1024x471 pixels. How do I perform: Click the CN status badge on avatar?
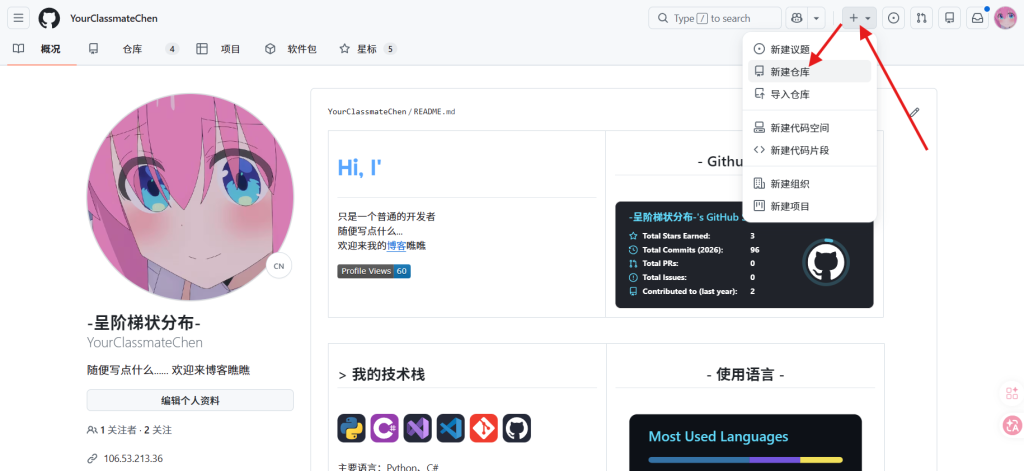pos(279,266)
